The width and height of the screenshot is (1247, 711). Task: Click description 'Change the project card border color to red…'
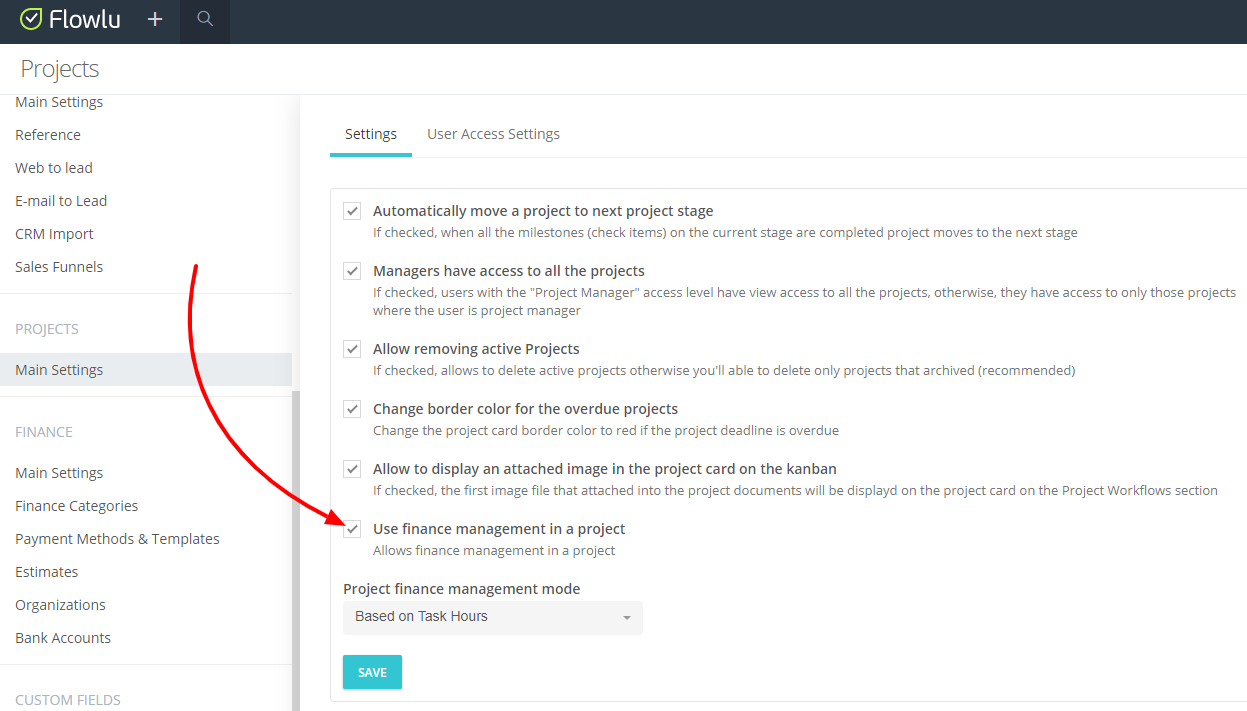pyautogui.click(x=606, y=431)
